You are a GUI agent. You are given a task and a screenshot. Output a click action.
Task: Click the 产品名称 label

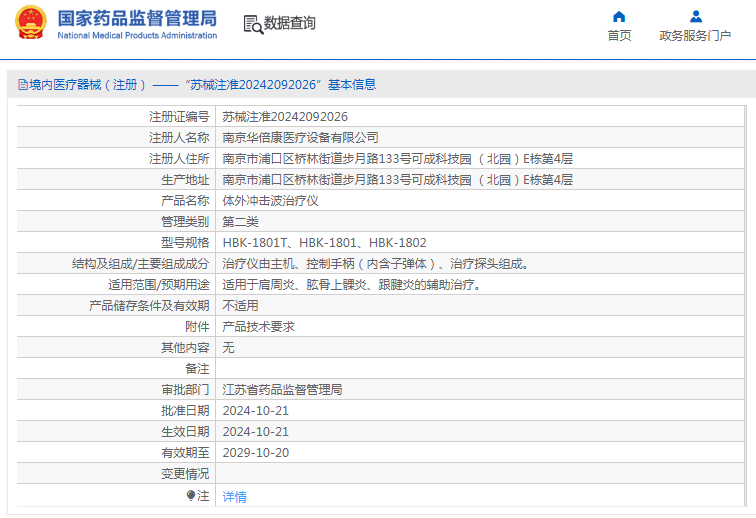pos(185,201)
